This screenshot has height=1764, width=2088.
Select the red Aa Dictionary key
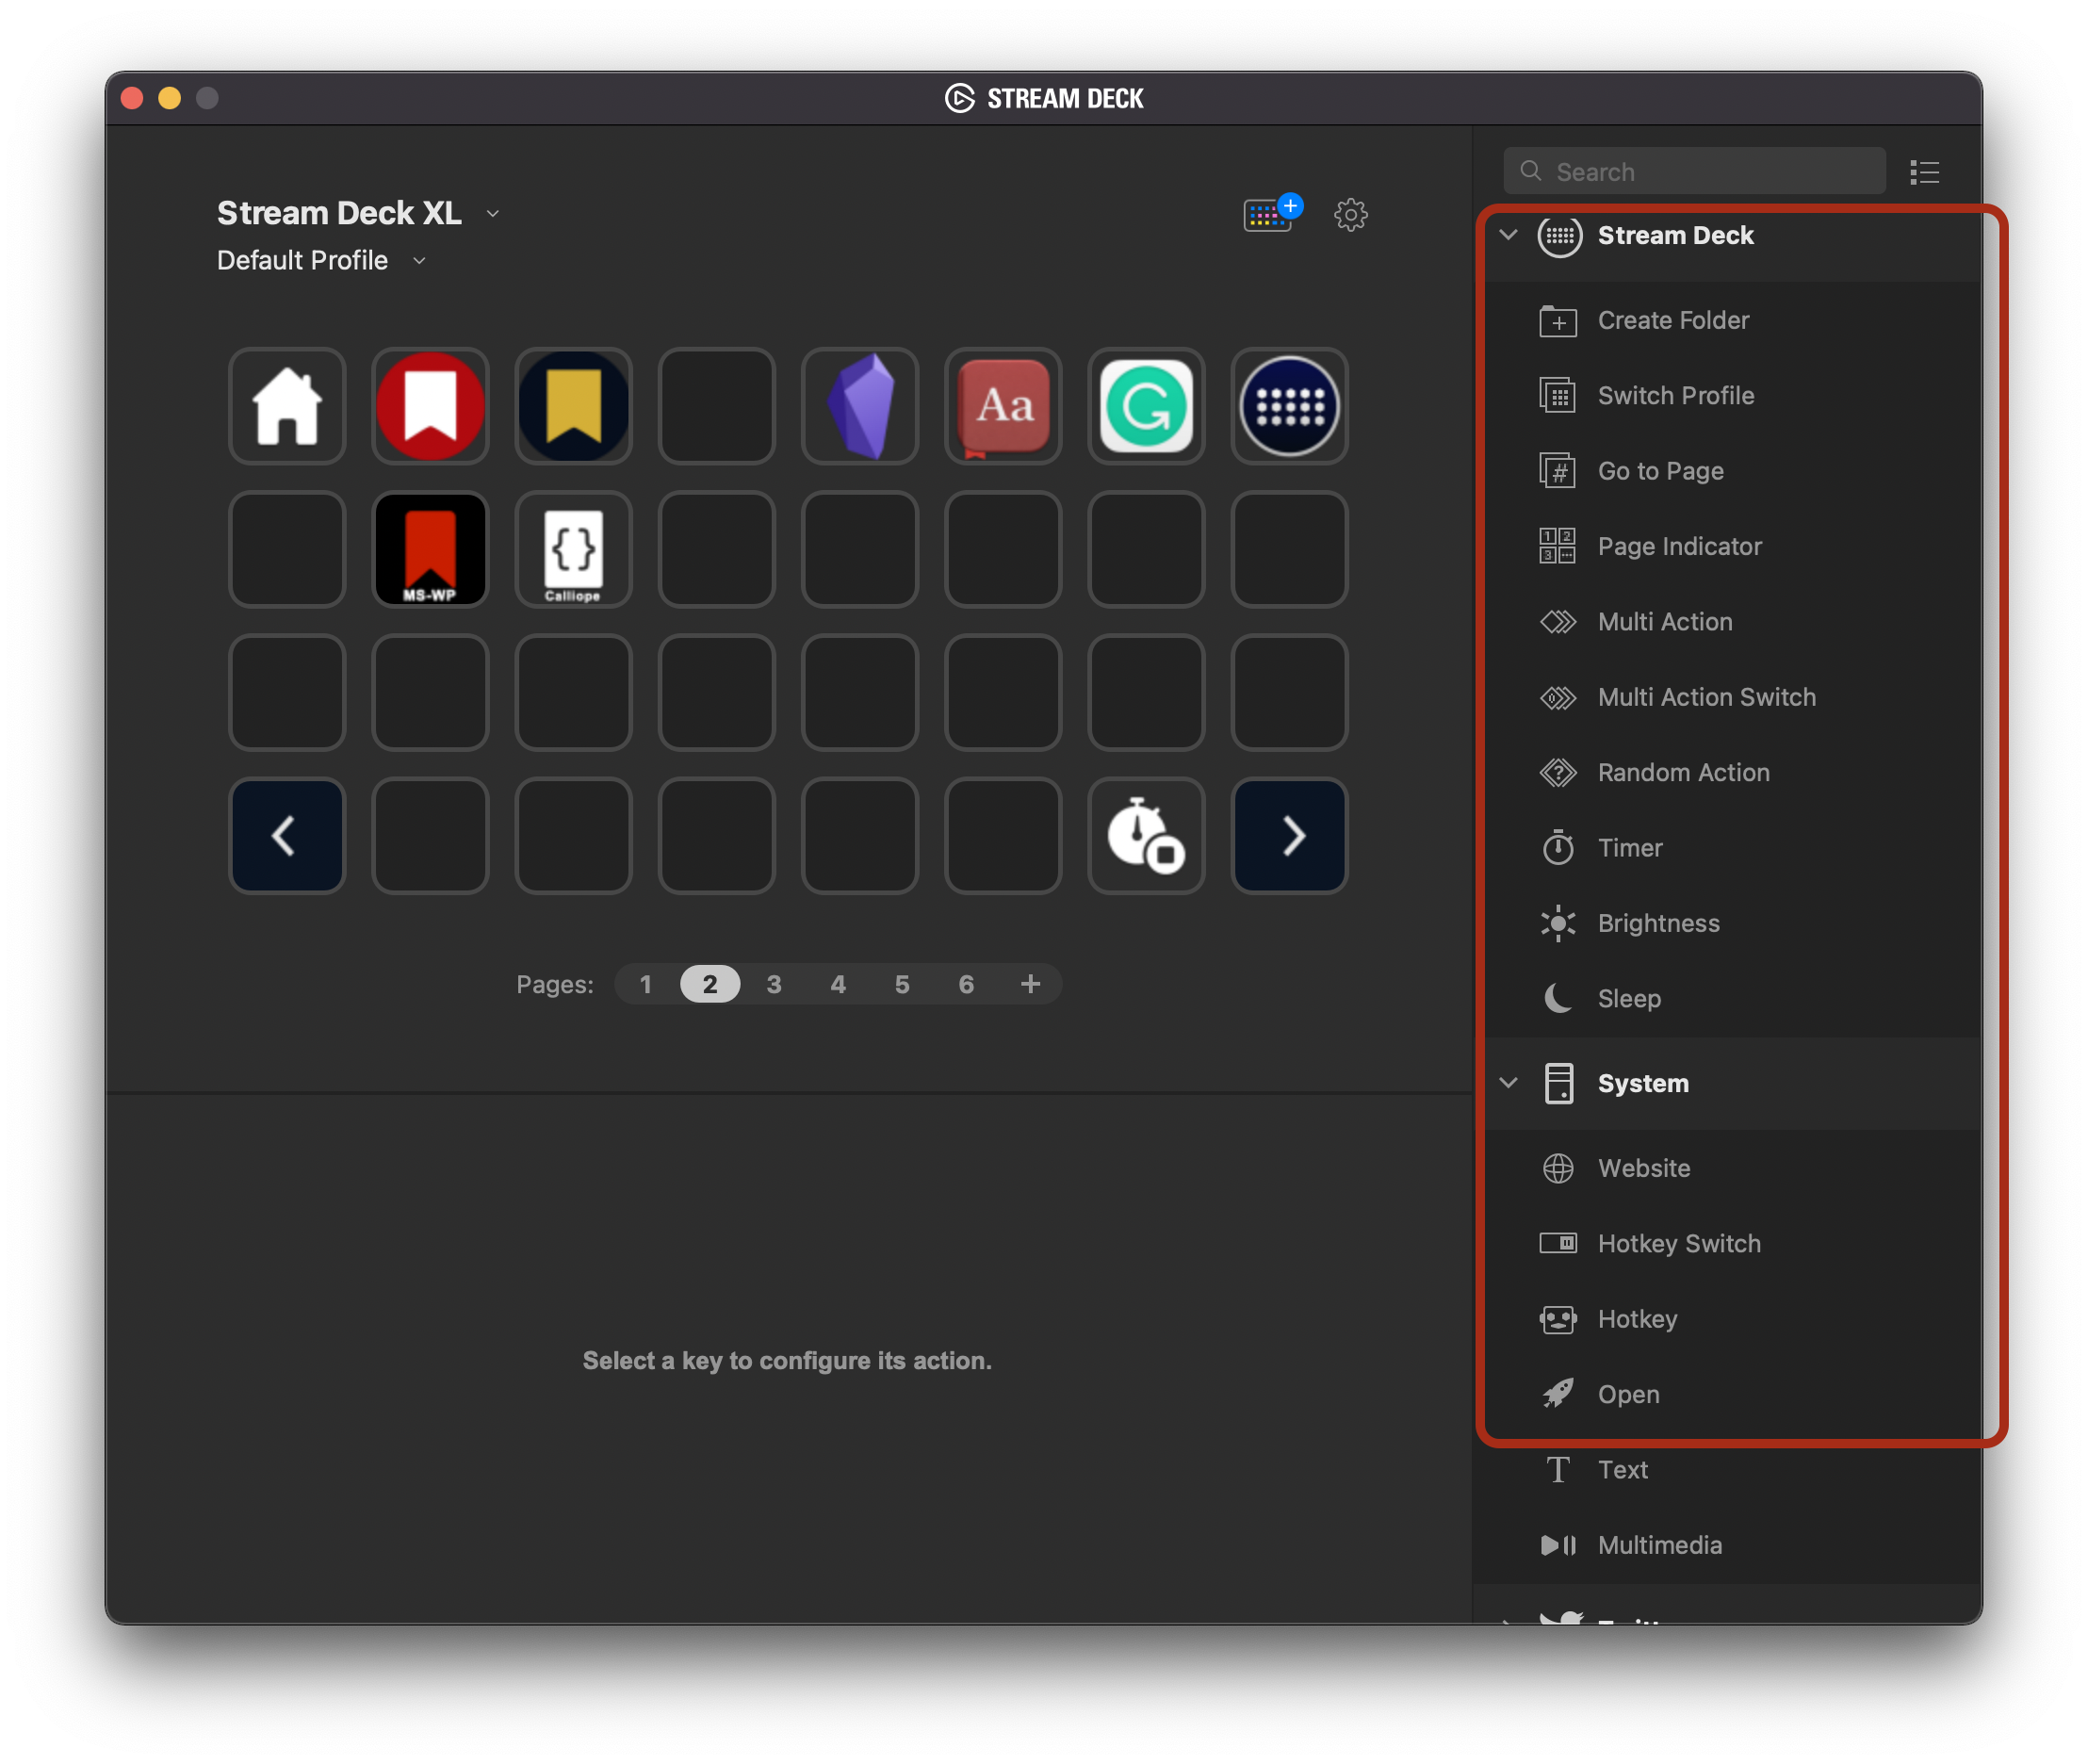click(x=1003, y=406)
